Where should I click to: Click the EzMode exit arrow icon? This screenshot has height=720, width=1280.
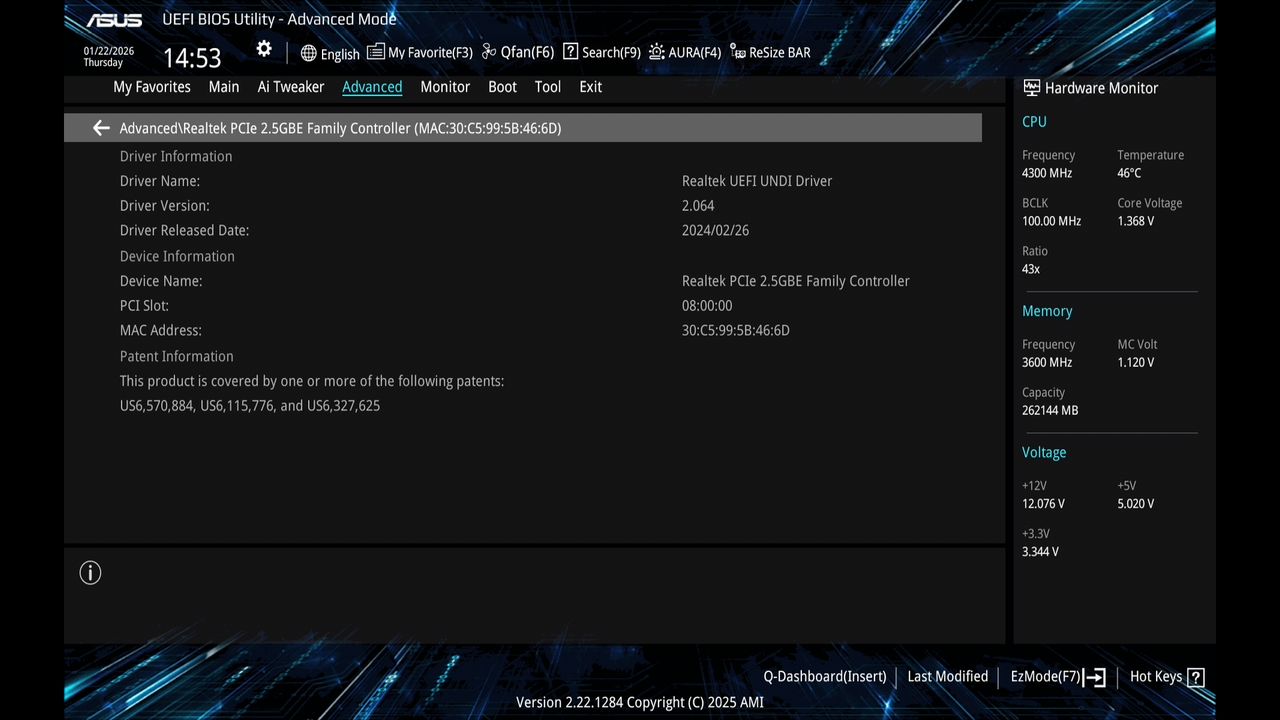[1096, 677]
